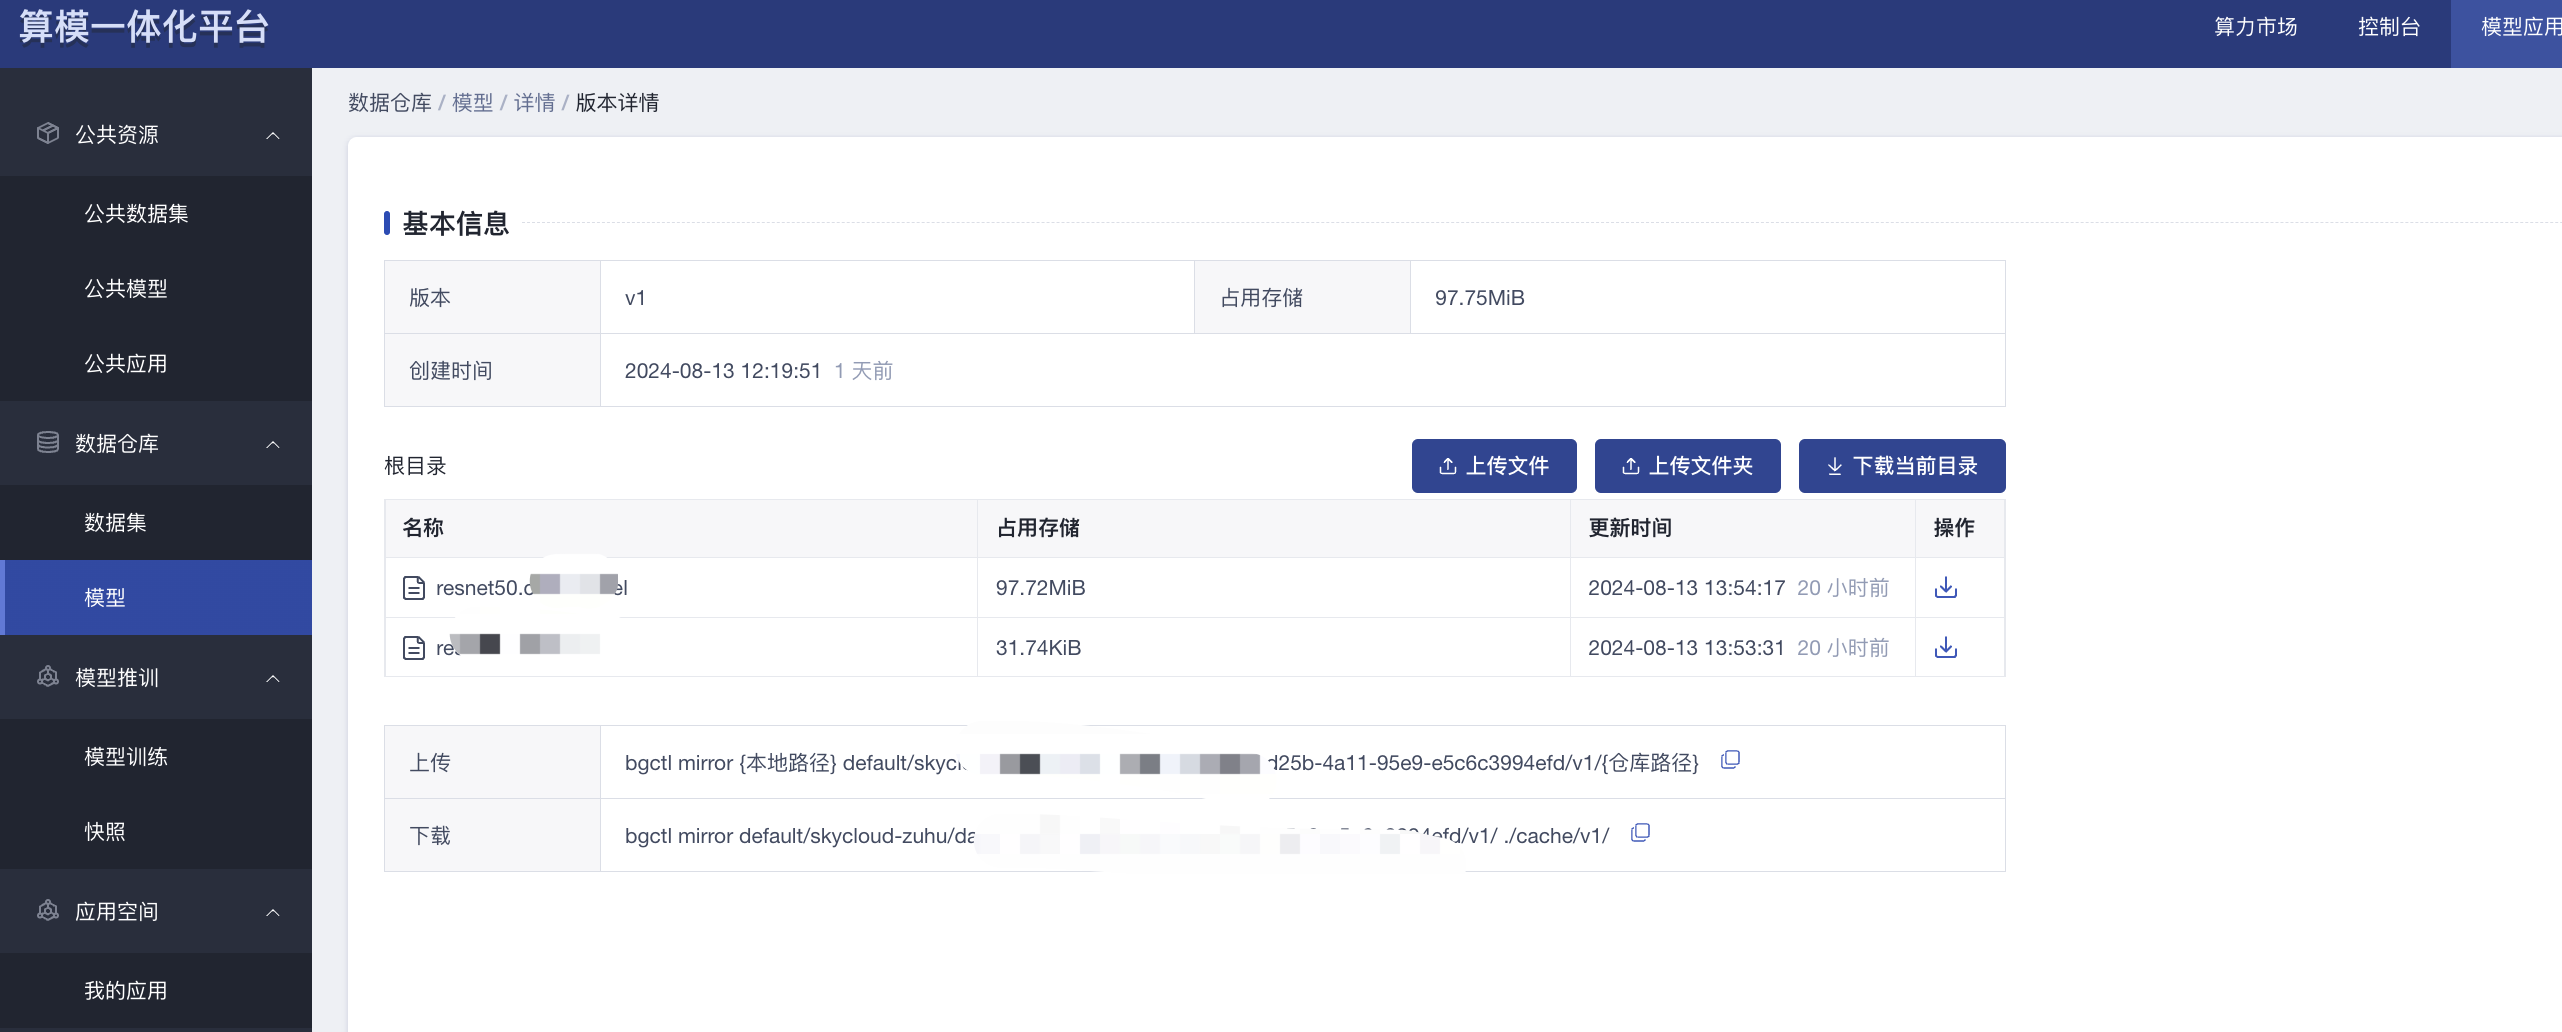Copy the upload bgctl mirror command

click(1730, 760)
